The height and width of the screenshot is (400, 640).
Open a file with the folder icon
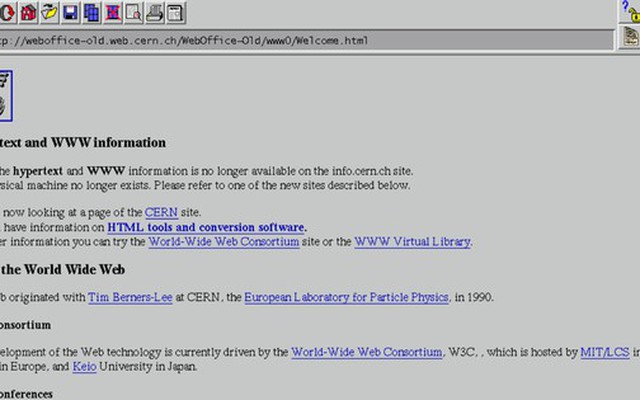pos(49,13)
